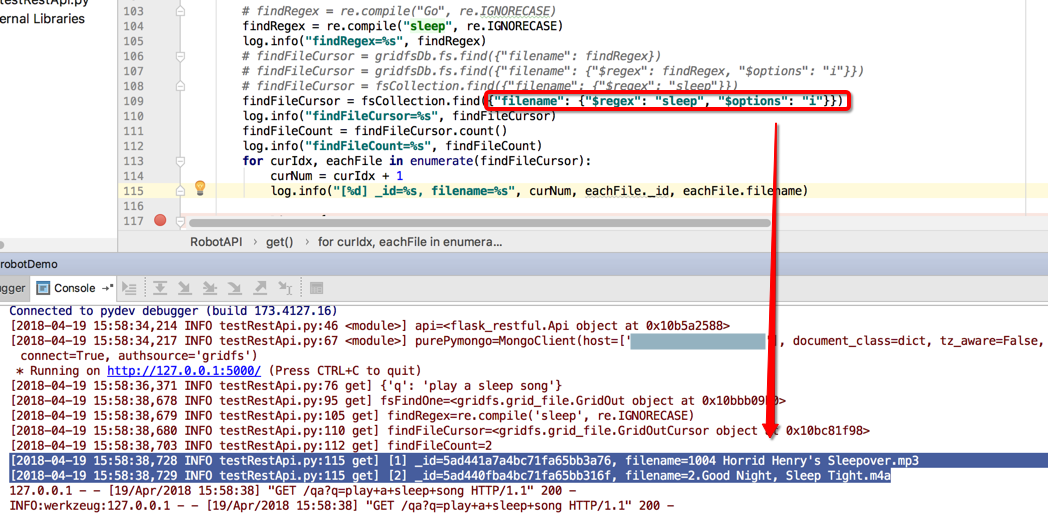The width and height of the screenshot is (1048, 517).
Task: Click the yellow lightbulb on line 115
Action: 199,189
